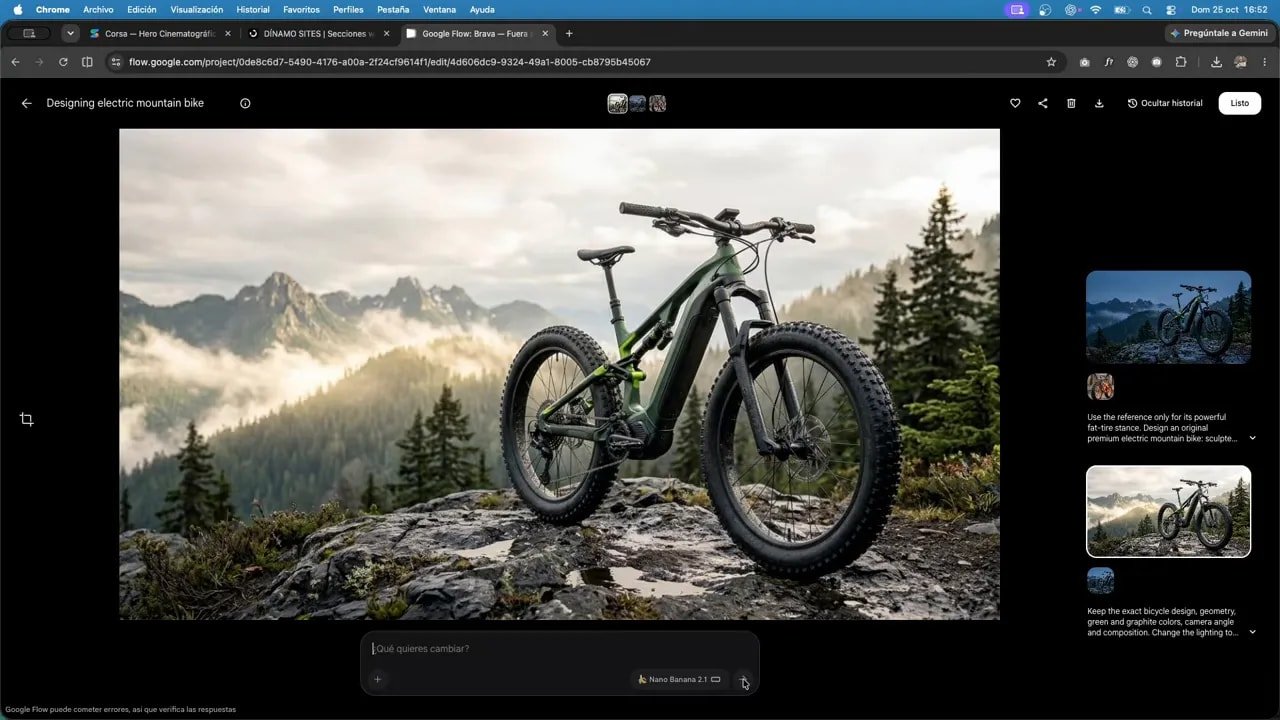Open macOS Spotlight search icon
This screenshot has height=720, width=1280.
(x=1146, y=10)
